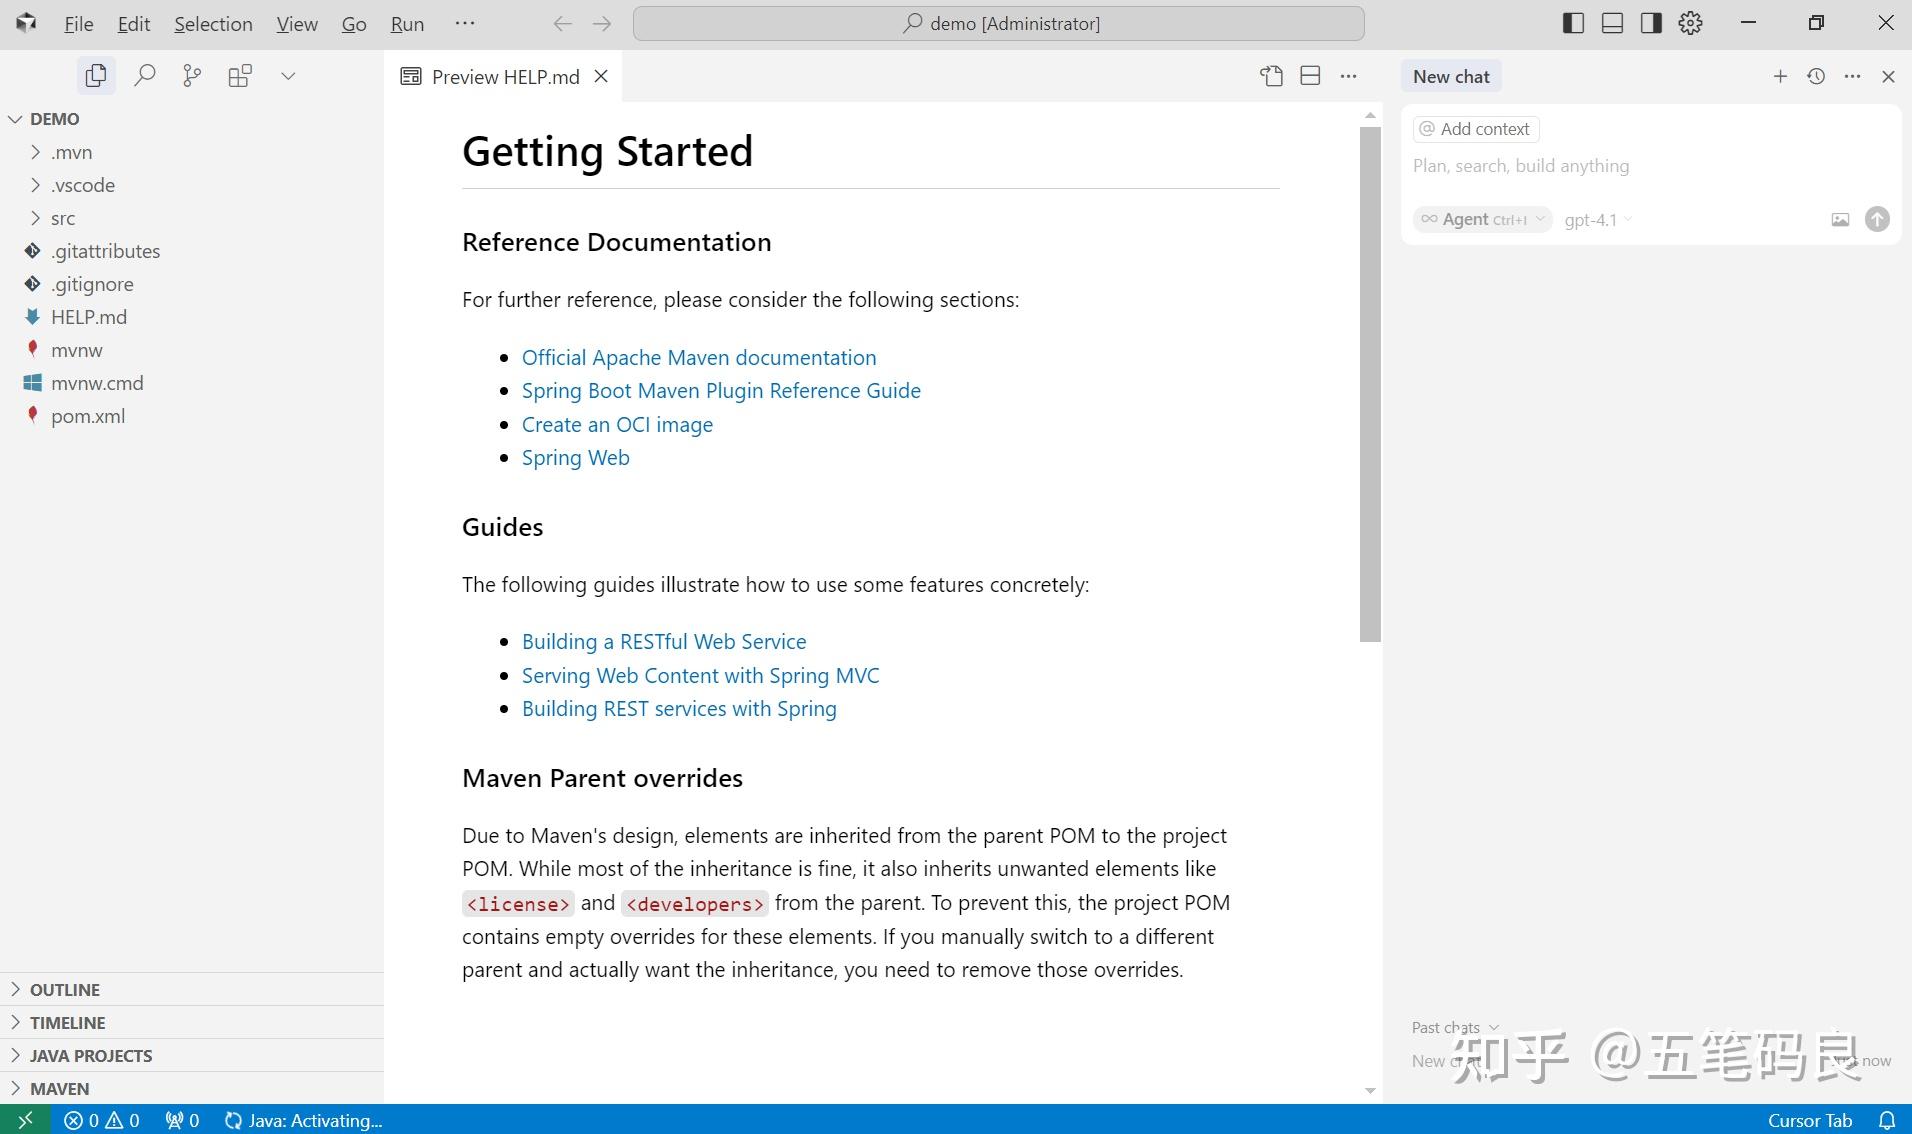Viewport: 1912px width, 1134px height.
Task: Toggle the AI pane layout button
Action: (x=1651, y=23)
